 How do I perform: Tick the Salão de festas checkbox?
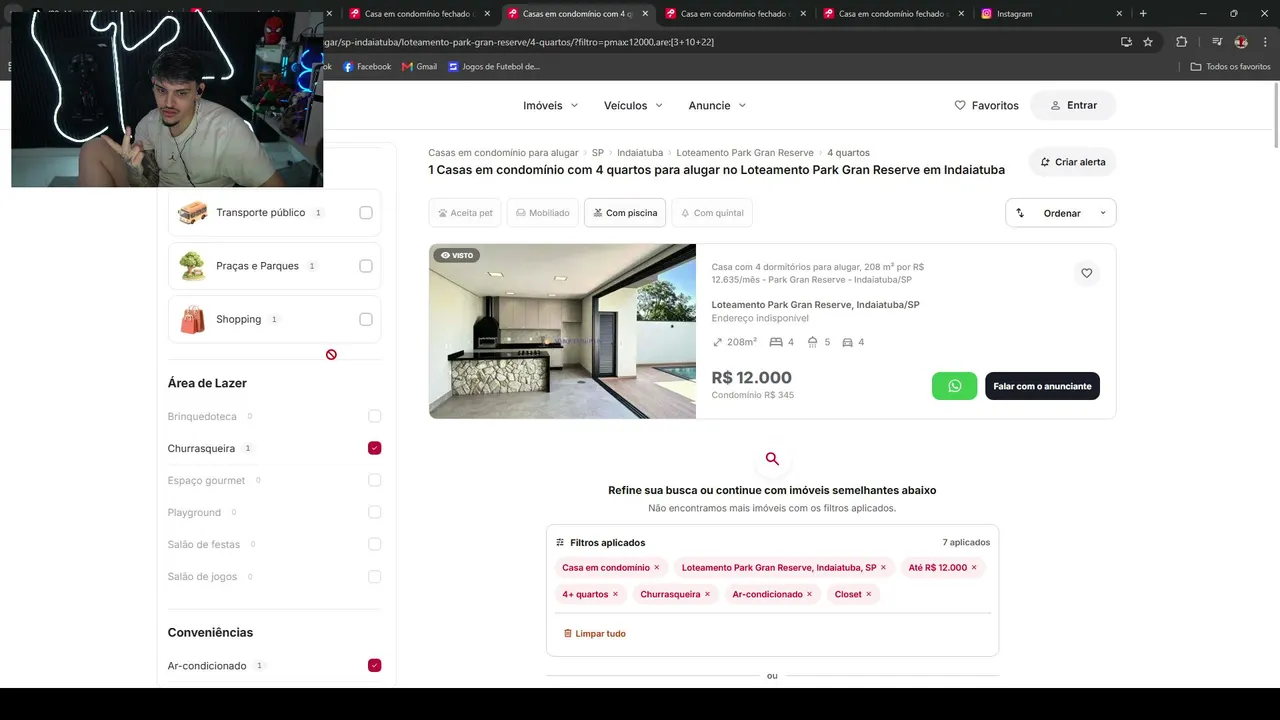coord(374,544)
